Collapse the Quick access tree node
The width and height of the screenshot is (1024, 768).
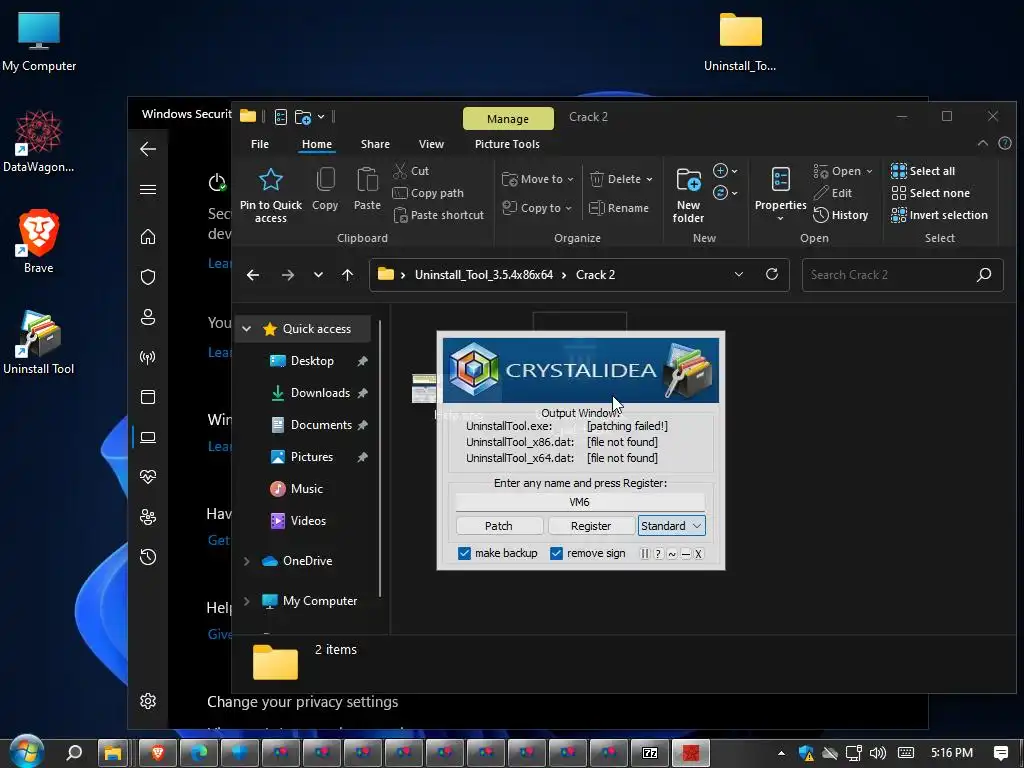[247, 328]
